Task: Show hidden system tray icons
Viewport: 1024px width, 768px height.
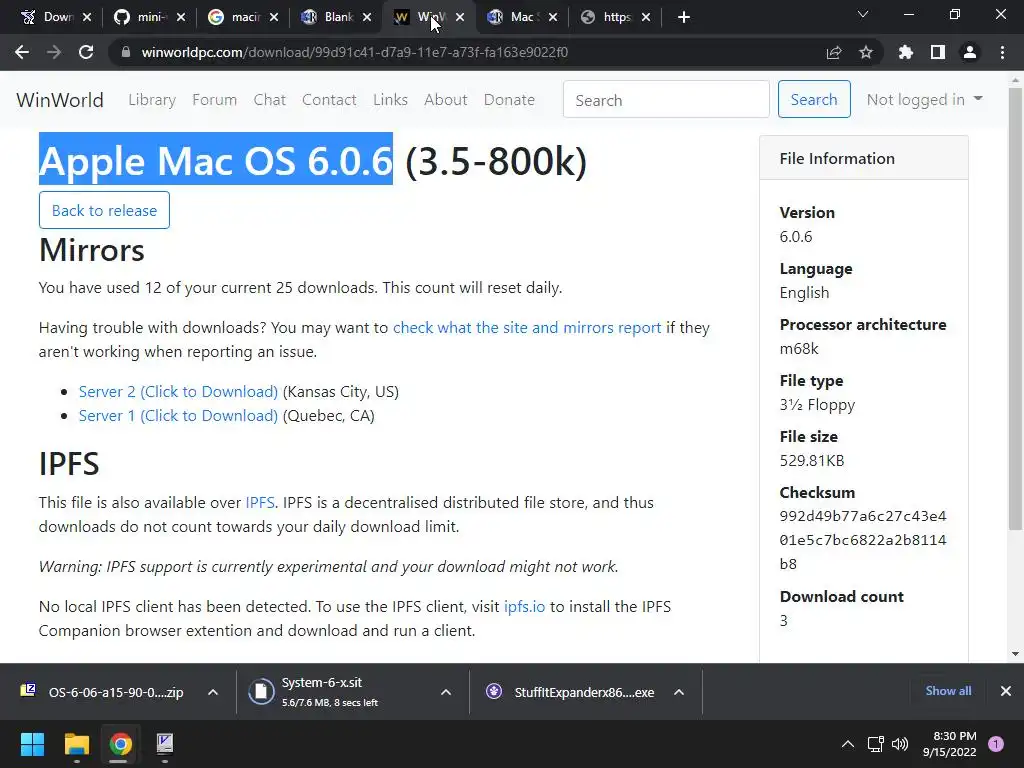Action: pos(848,744)
